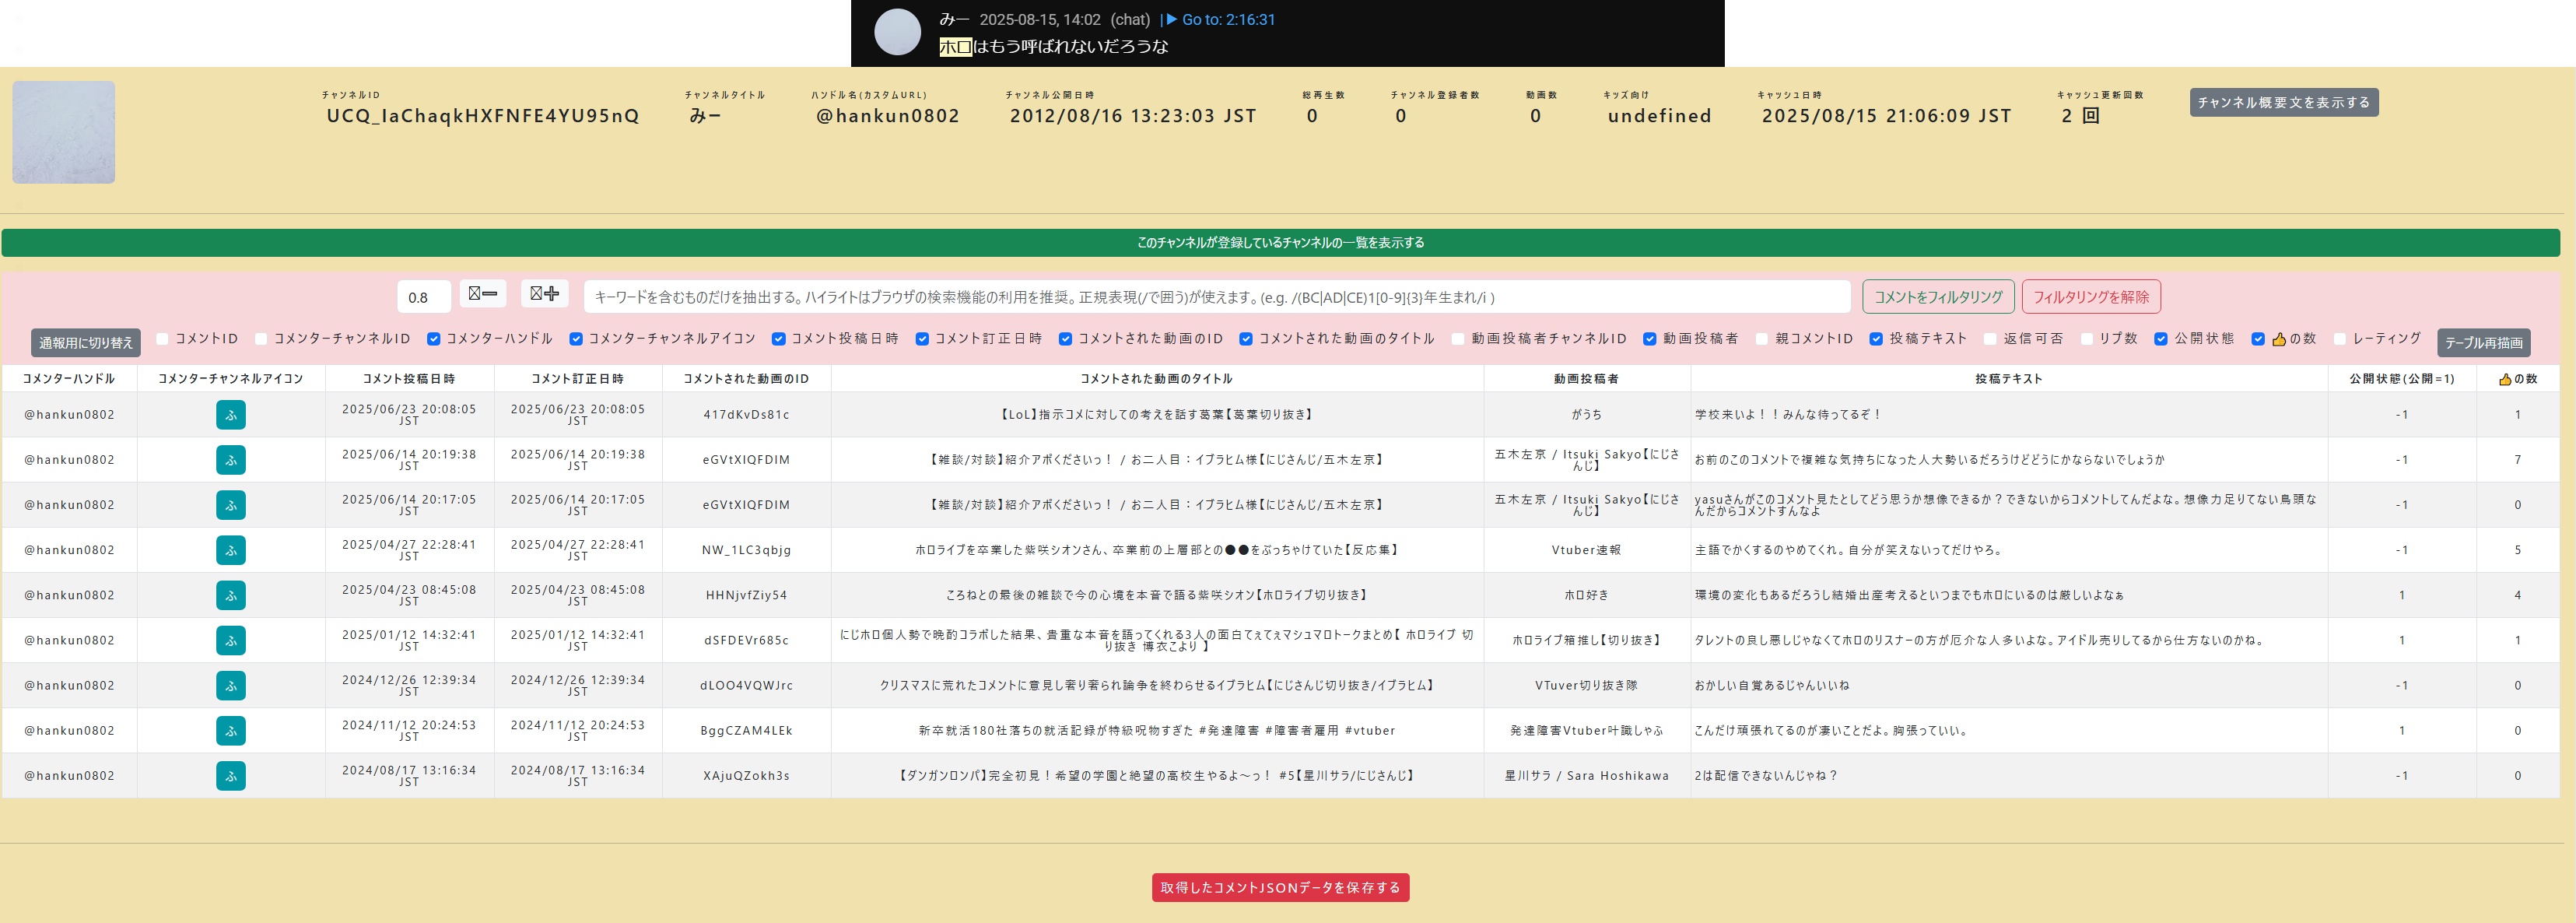Screen dimensions: 2576x923
Task: Enable the コメントID column checkbox
Action: point(162,339)
